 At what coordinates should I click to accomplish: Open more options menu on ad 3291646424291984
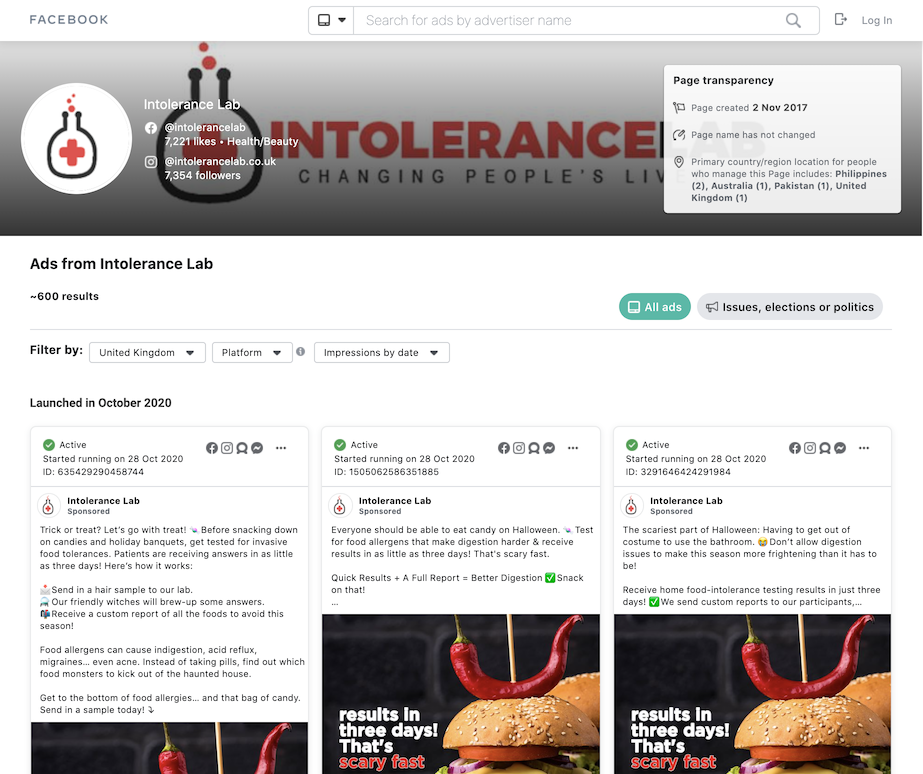[864, 448]
